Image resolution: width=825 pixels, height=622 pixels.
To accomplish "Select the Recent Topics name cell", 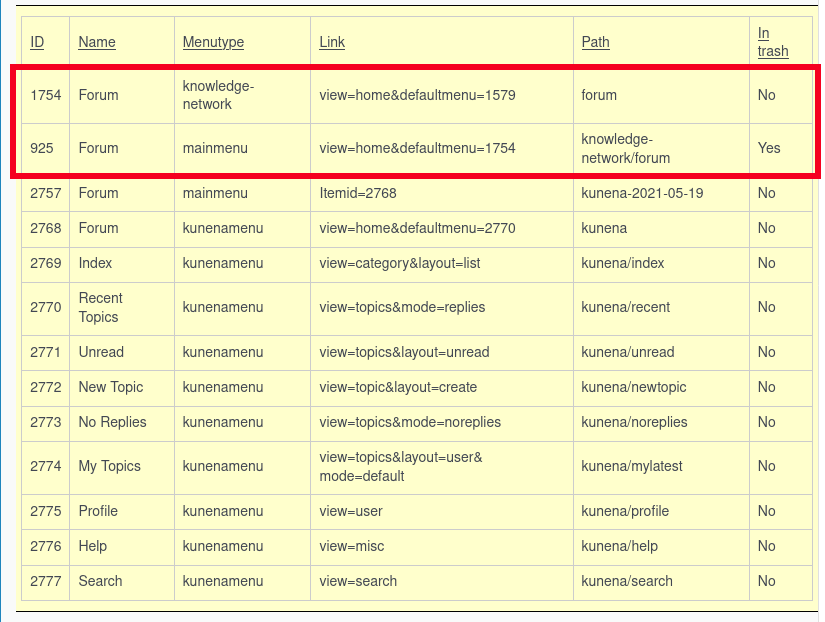I will coord(100,307).
